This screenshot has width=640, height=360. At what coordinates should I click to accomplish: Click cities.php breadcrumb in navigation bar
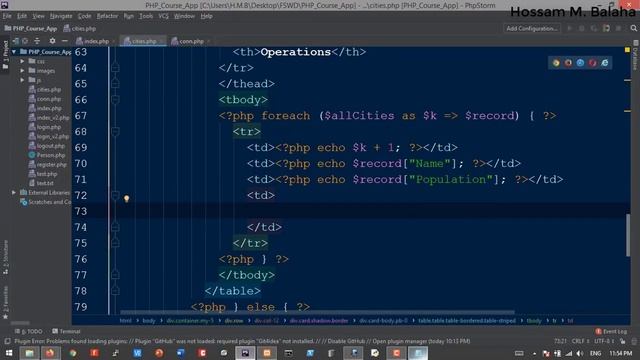(x=80, y=29)
